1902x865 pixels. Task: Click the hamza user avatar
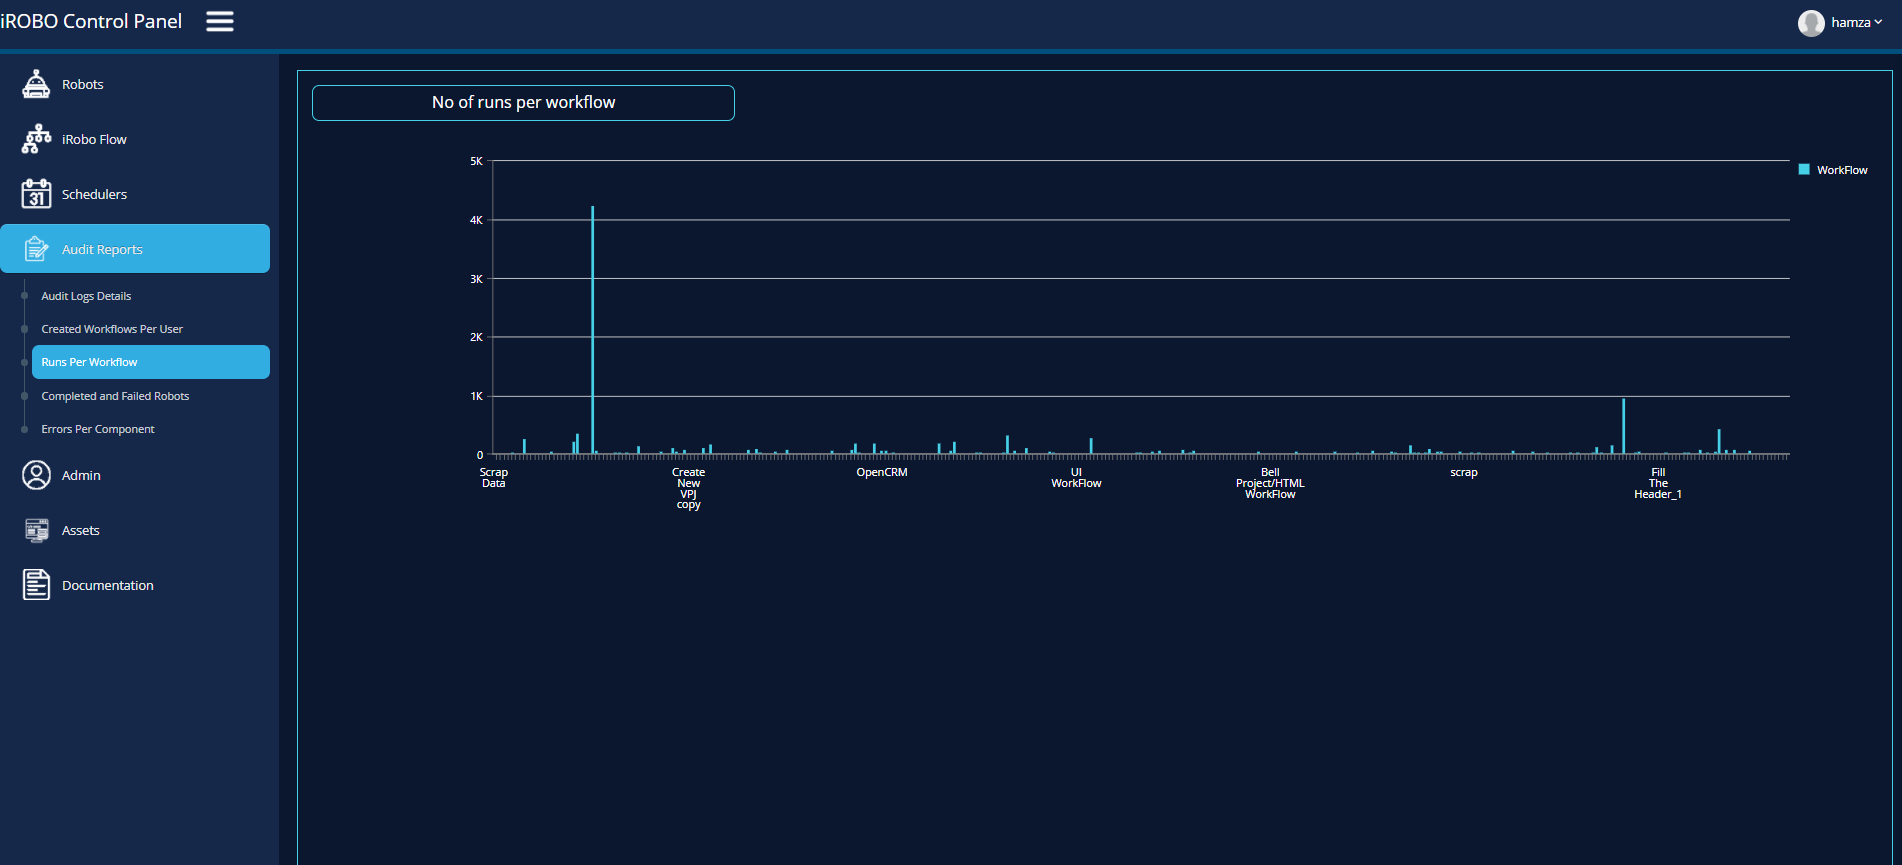pos(1811,23)
